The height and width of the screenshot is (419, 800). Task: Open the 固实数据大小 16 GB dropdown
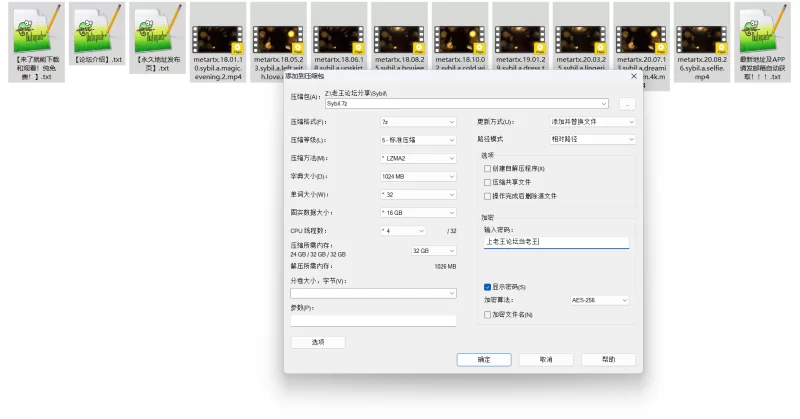(418, 213)
